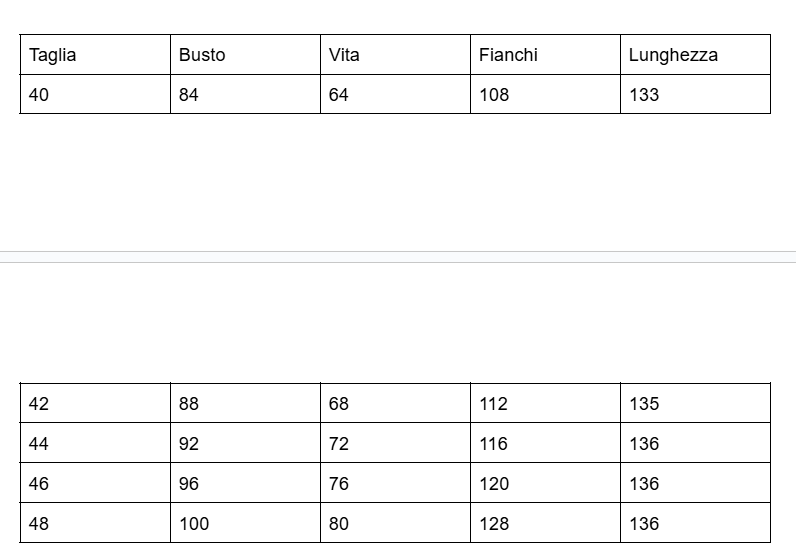Select the cell showing 135
Image resolution: width=796 pixels, height=555 pixels.
pyautogui.click(x=695, y=403)
